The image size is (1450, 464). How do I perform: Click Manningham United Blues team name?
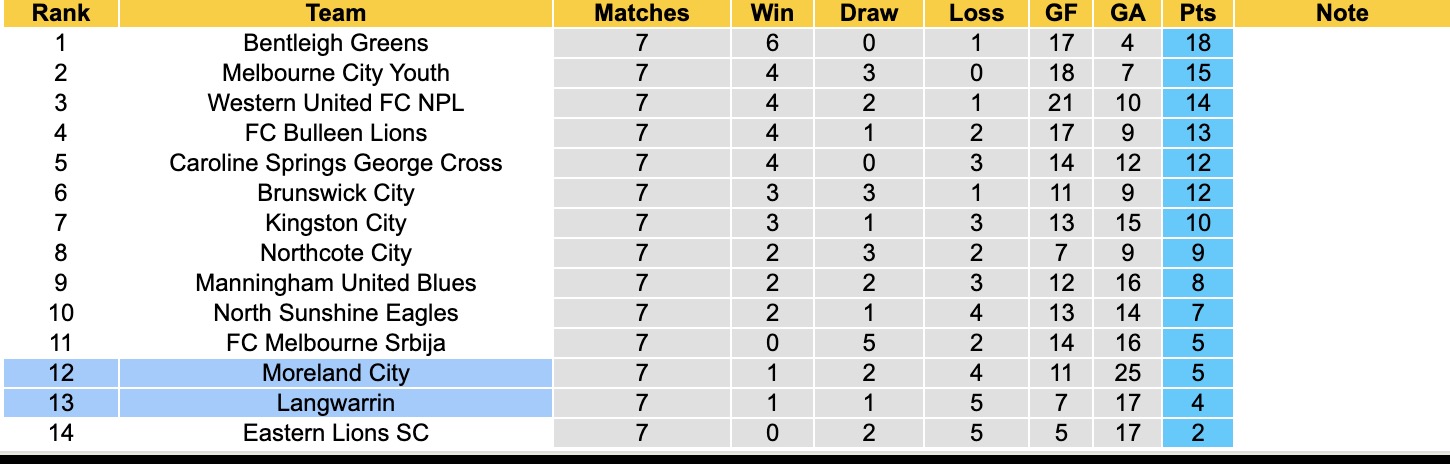pos(336,283)
